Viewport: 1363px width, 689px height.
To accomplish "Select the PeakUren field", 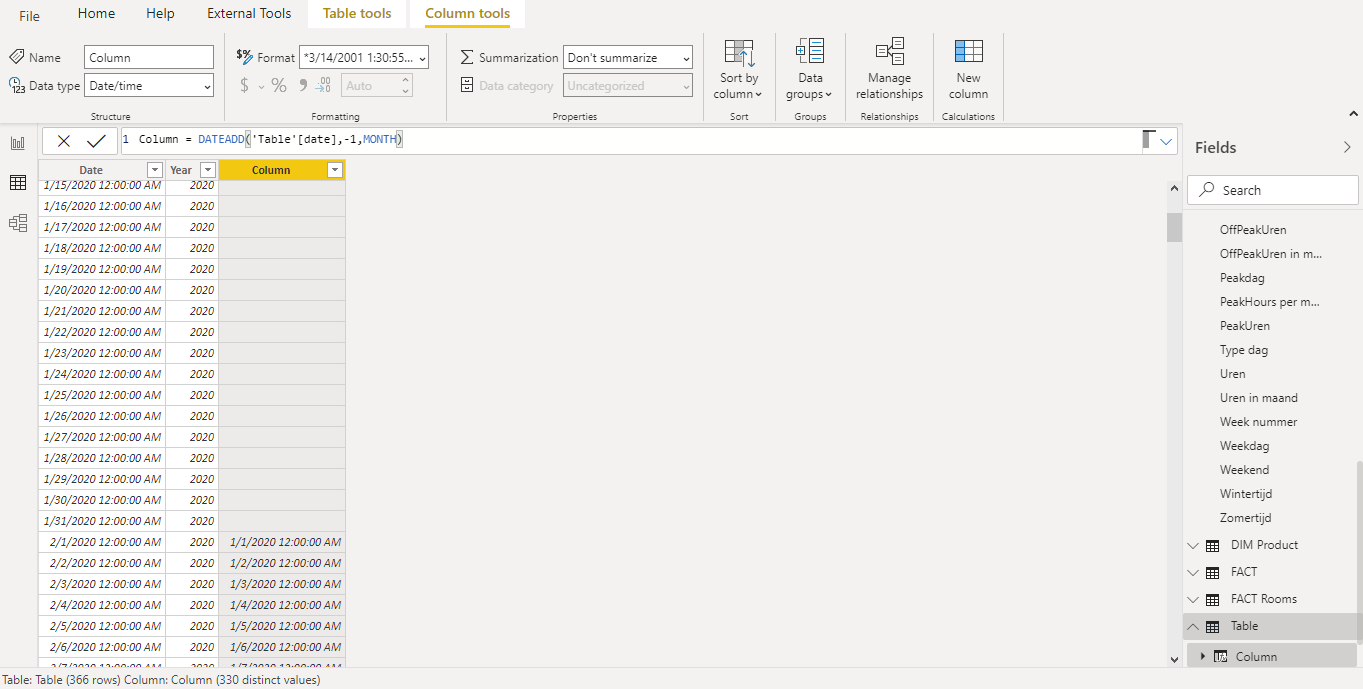I will coord(1245,326).
